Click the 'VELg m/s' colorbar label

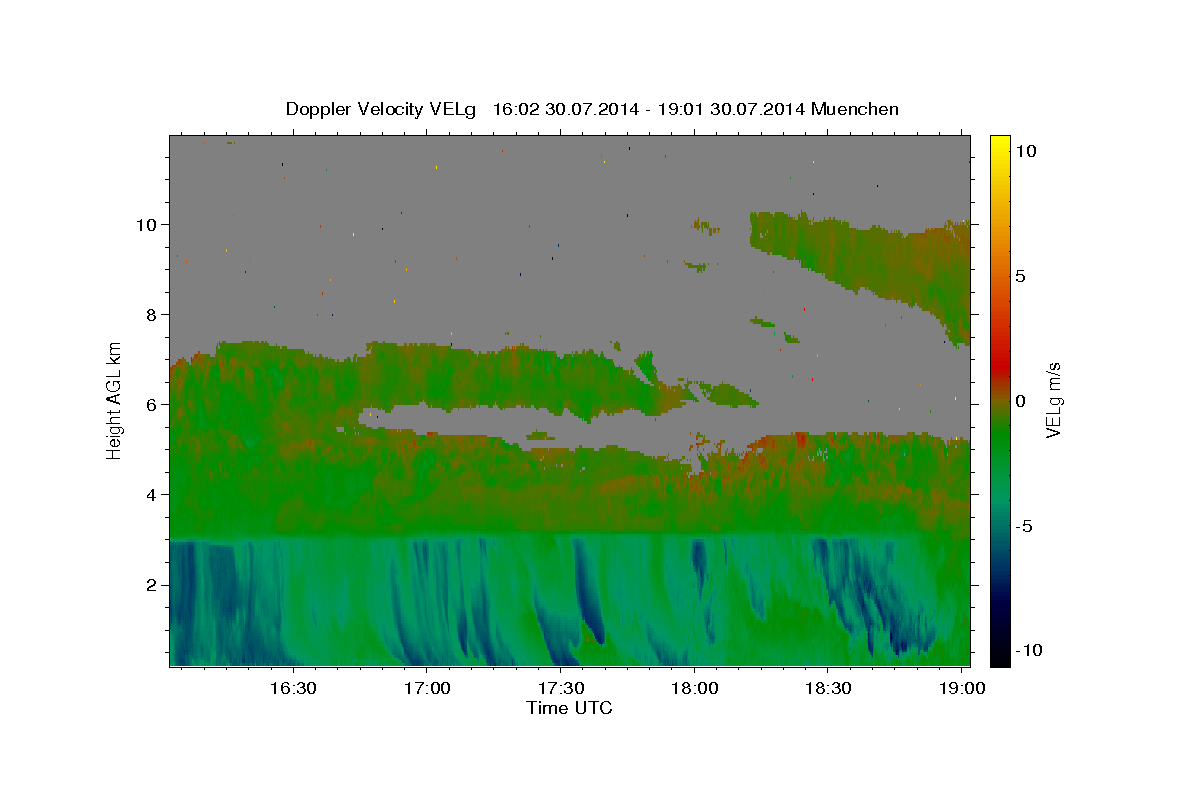(1053, 399)
